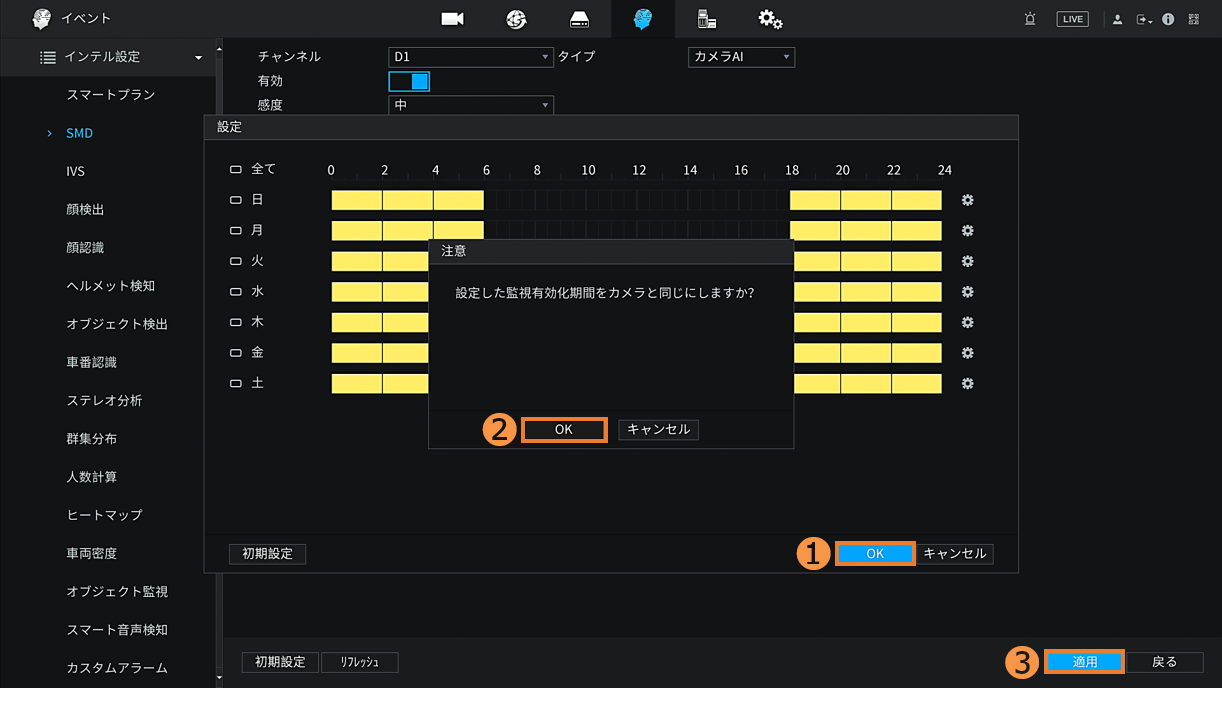1222x712 pixels.
Task: Click the gear icon for Sunday (日) row
Action: 967,200
